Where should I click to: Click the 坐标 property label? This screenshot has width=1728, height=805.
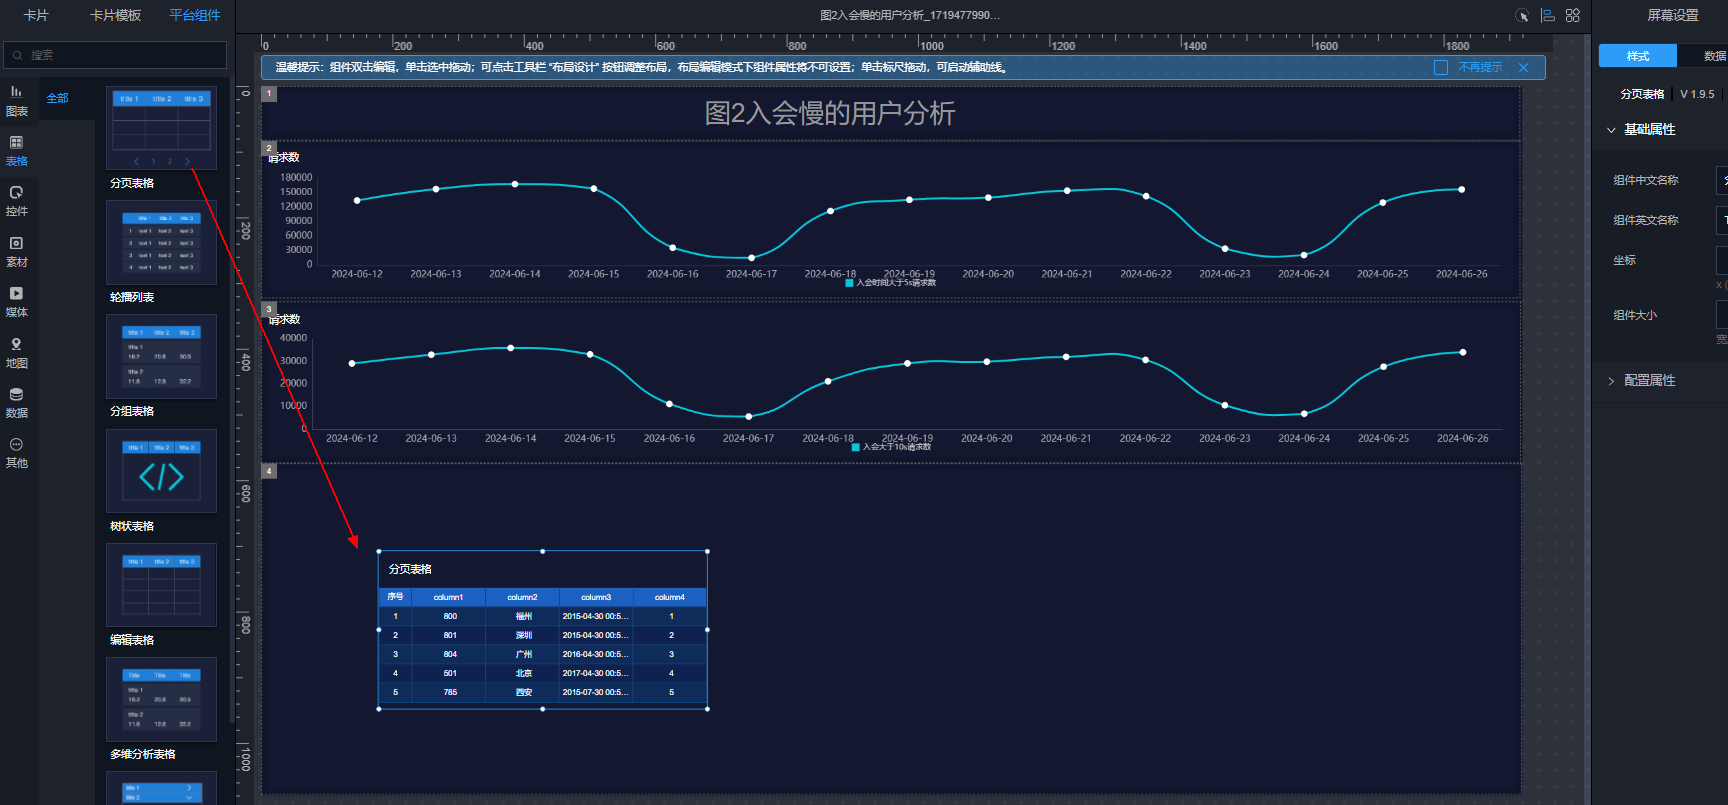[1624, 260]
